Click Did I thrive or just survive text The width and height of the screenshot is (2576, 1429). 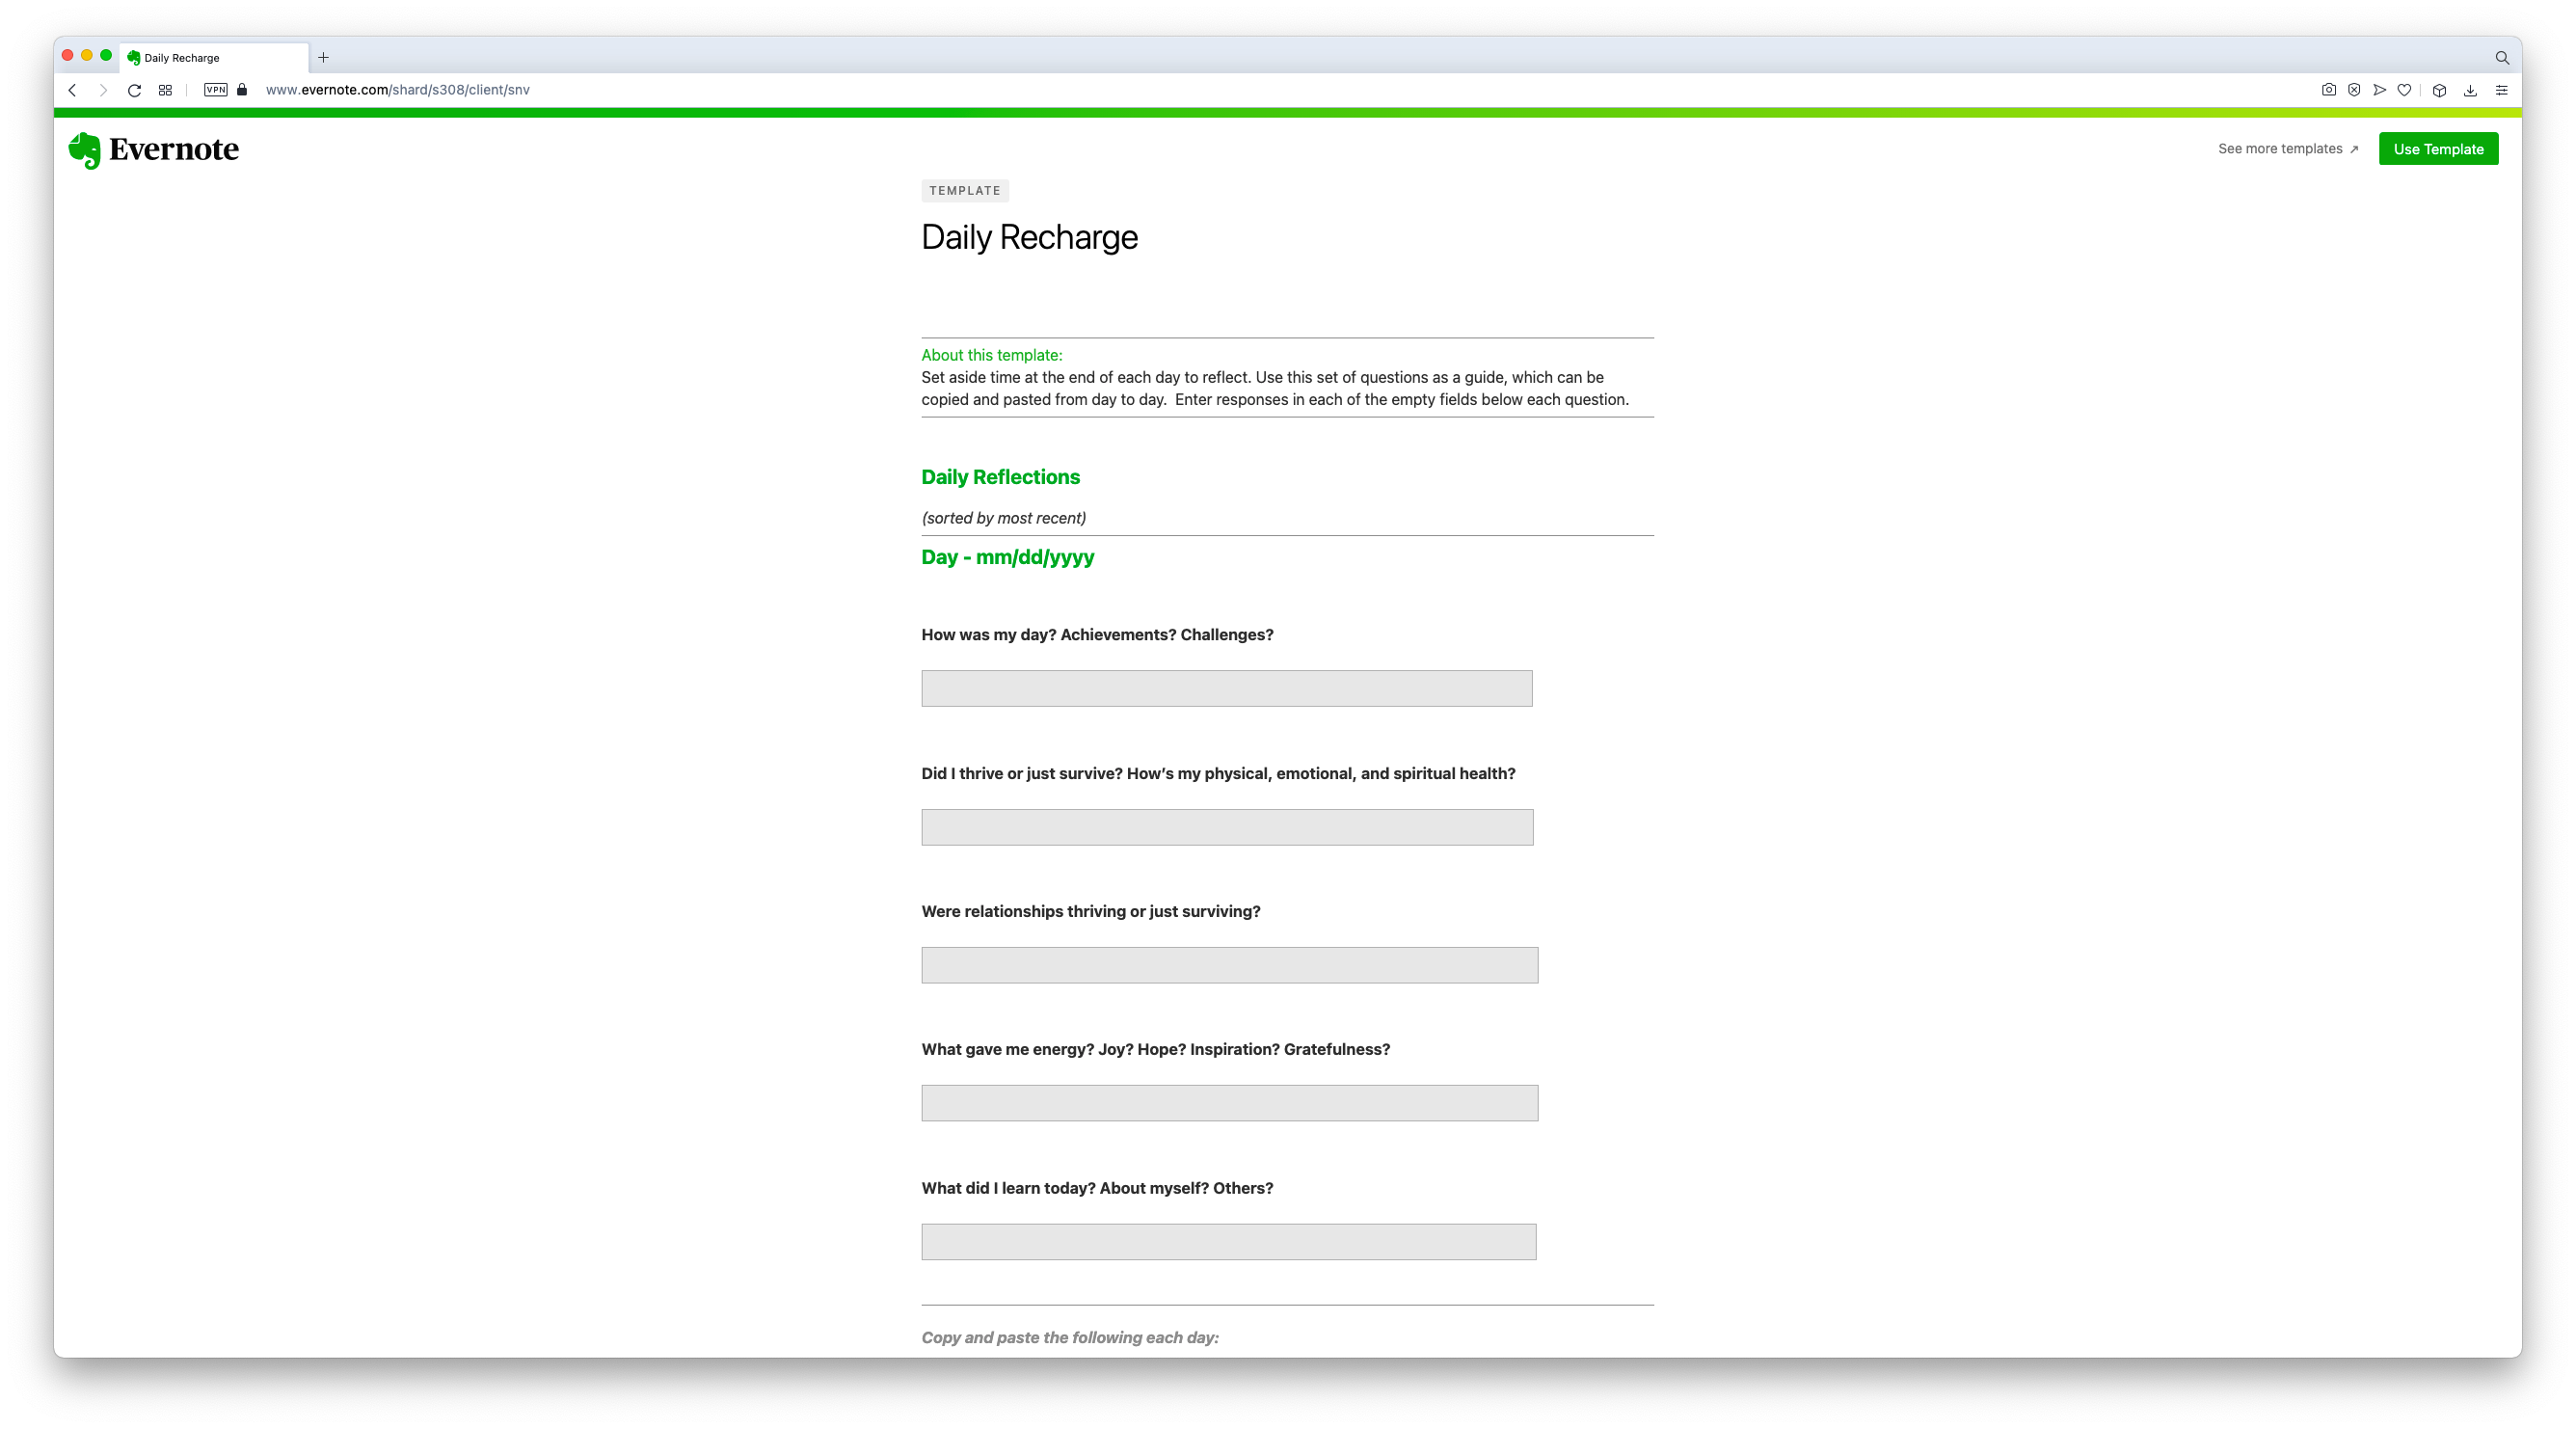[1218, 773]
